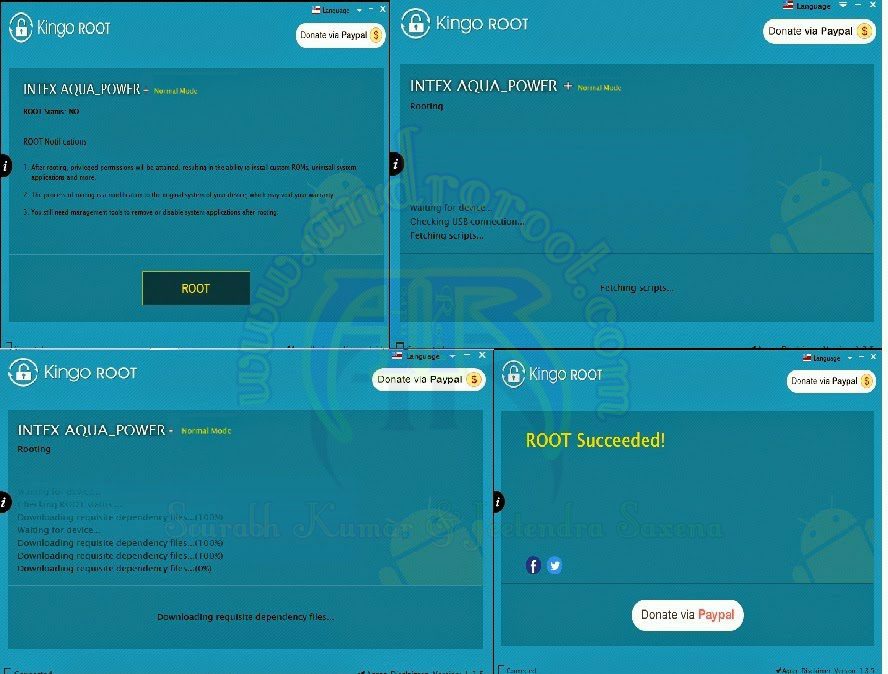Click the flag icon in the ROOT Succeeded window

coord(807,357)
